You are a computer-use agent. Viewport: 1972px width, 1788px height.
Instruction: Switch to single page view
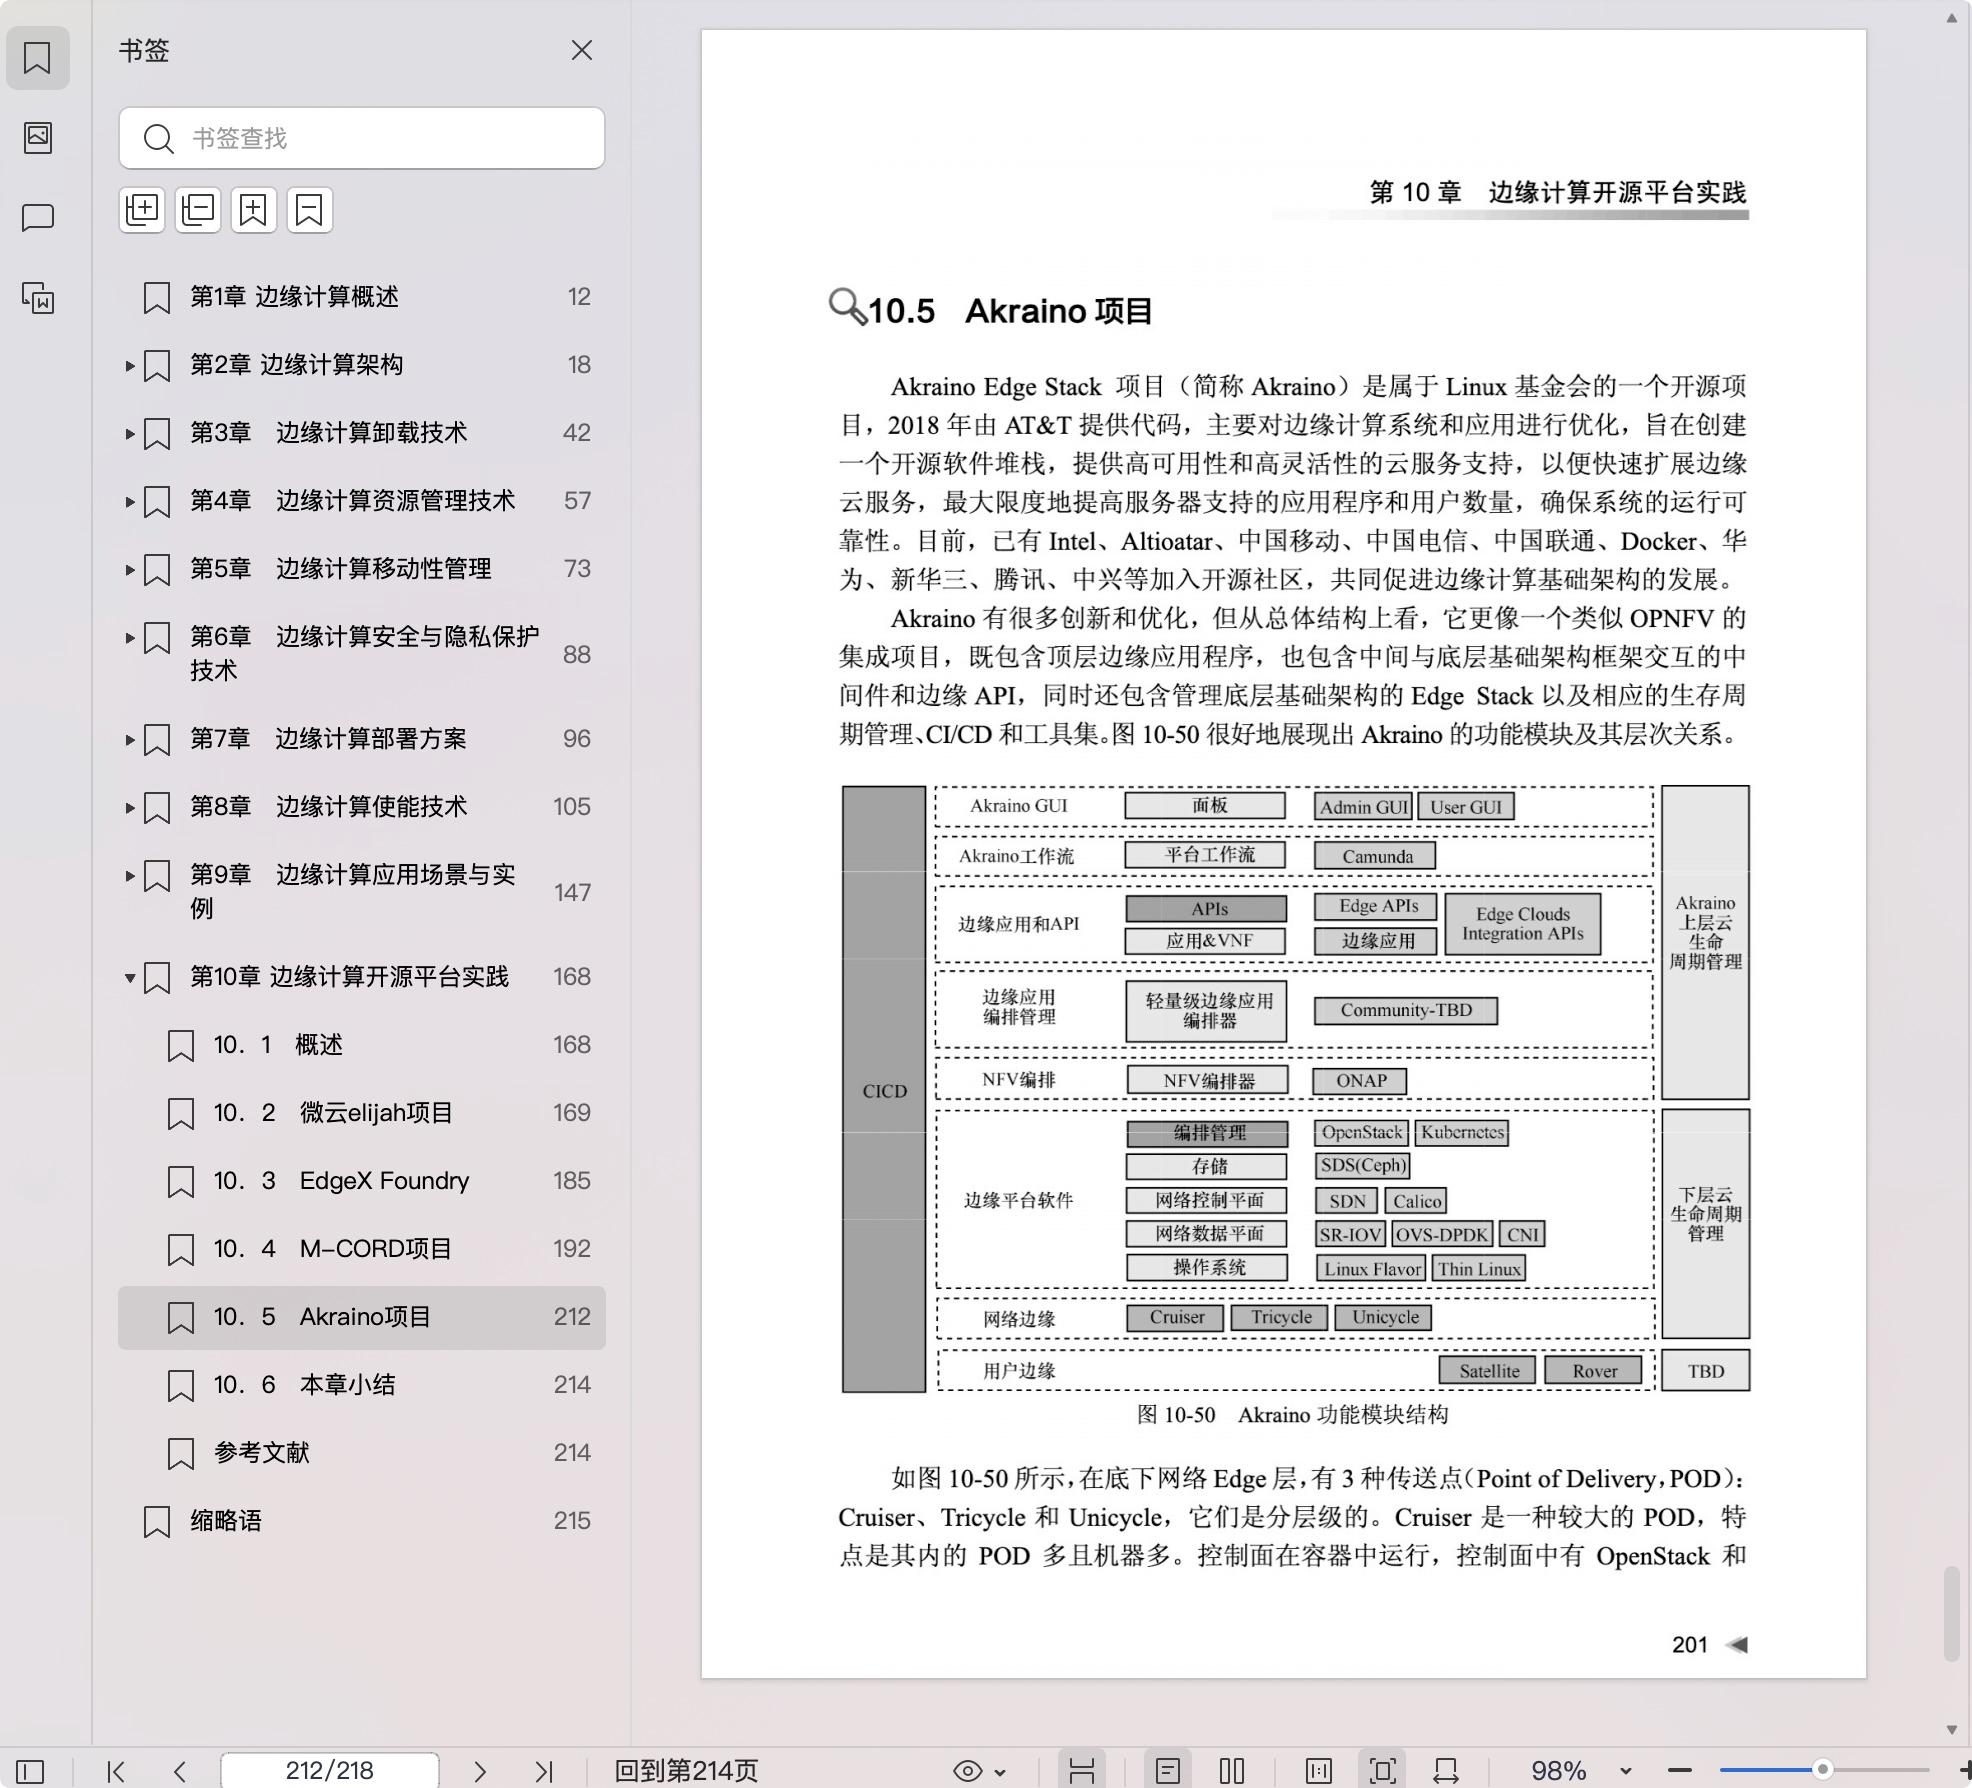tap(1167, 1771)
